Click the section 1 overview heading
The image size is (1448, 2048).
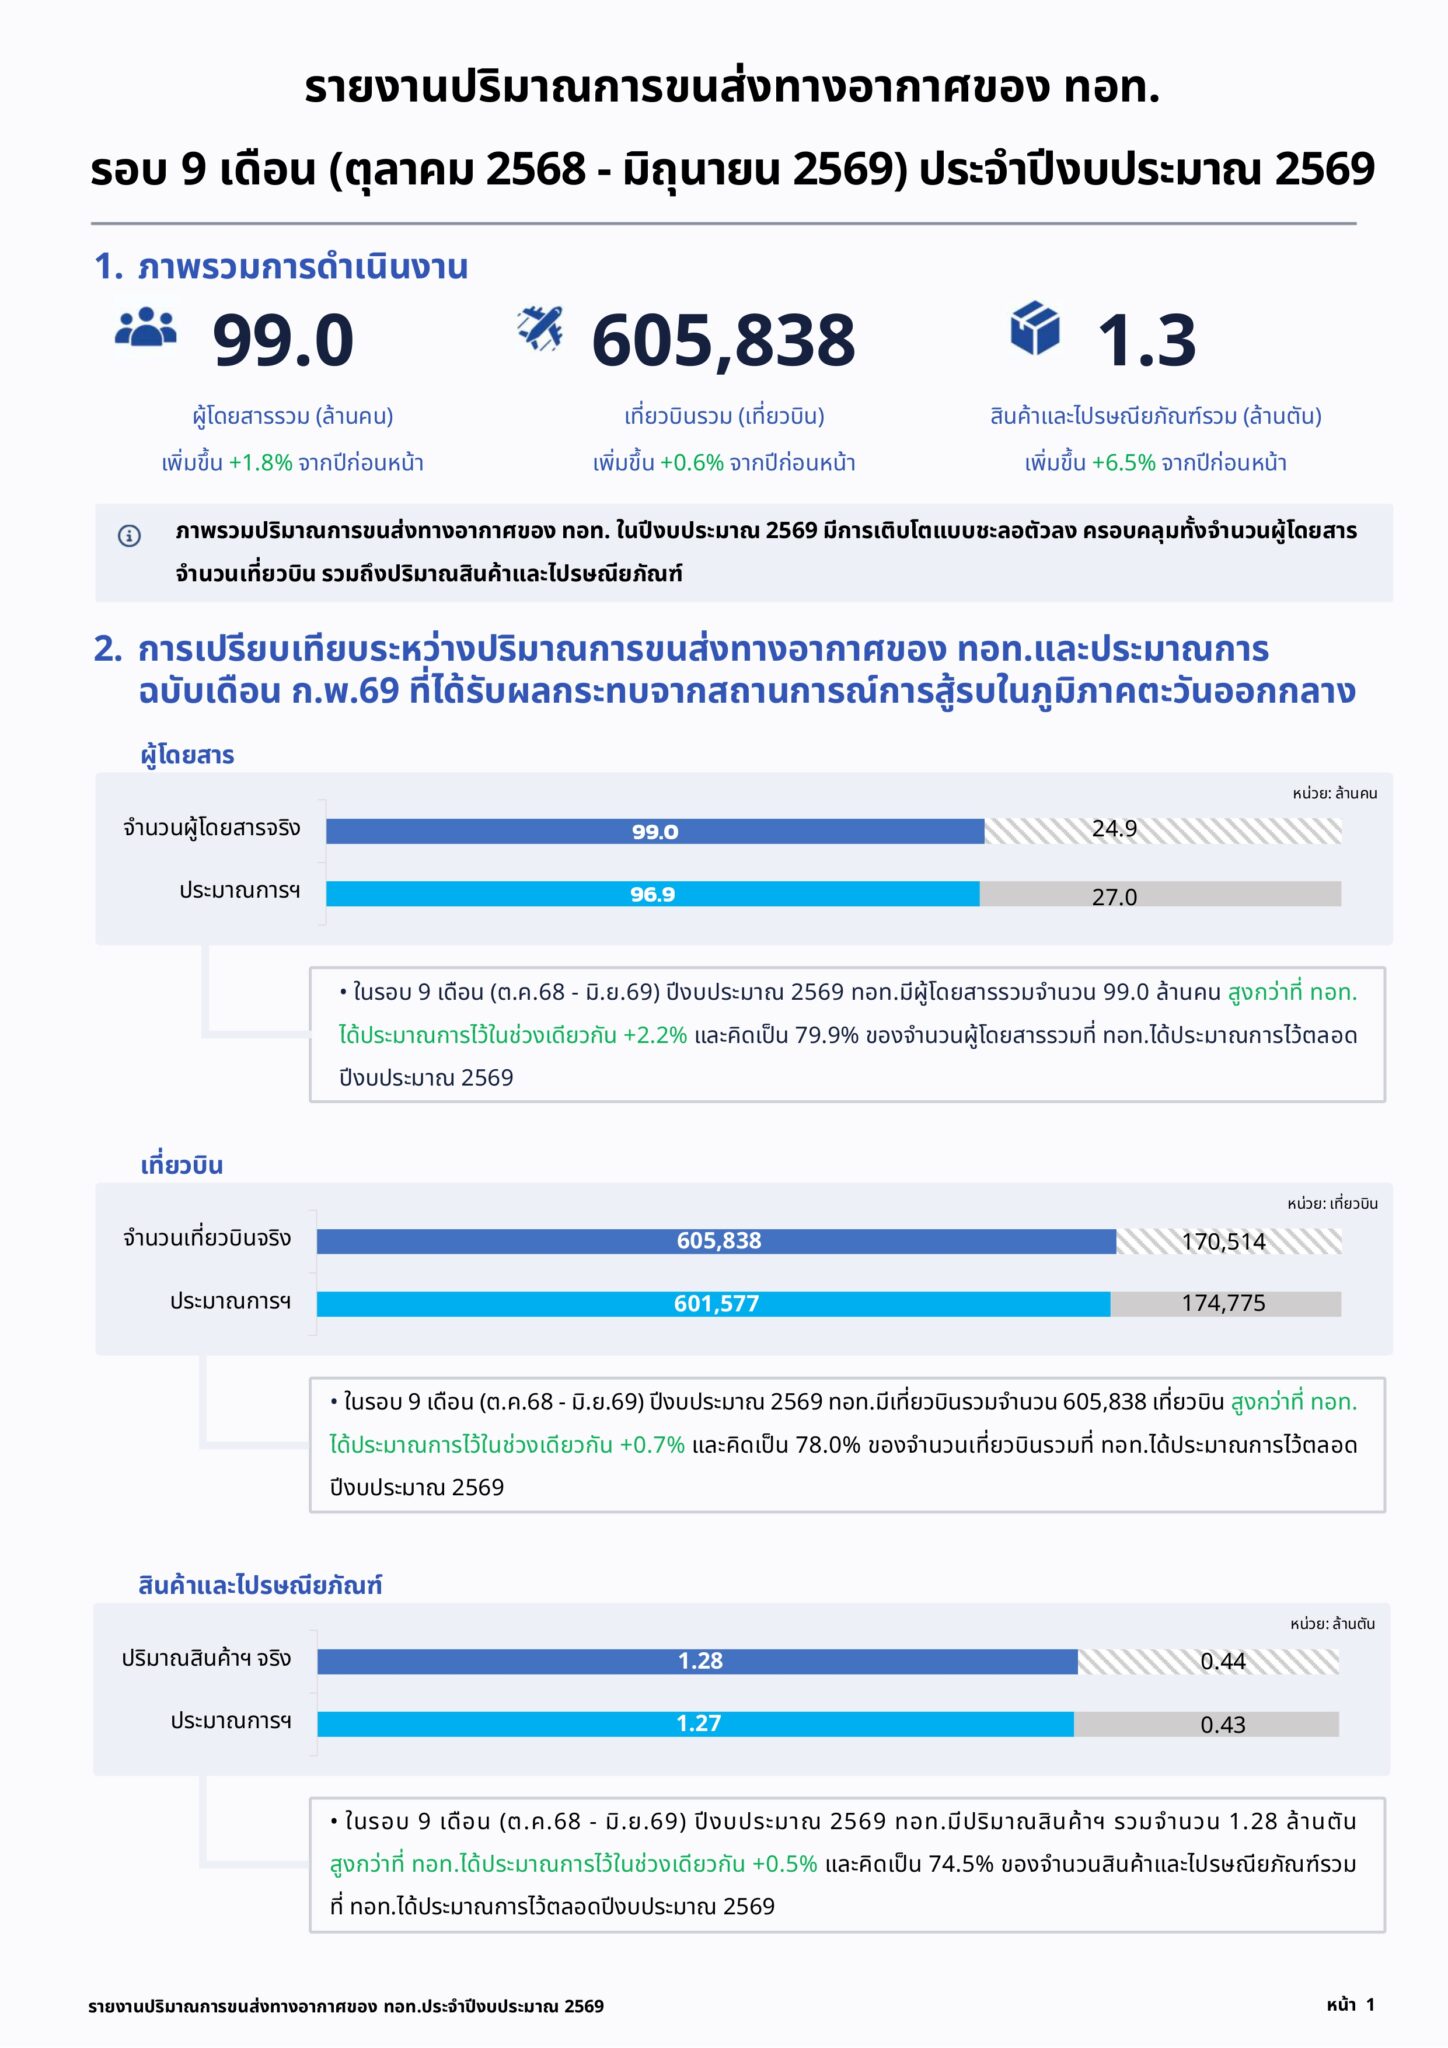[x=281, y=267]
